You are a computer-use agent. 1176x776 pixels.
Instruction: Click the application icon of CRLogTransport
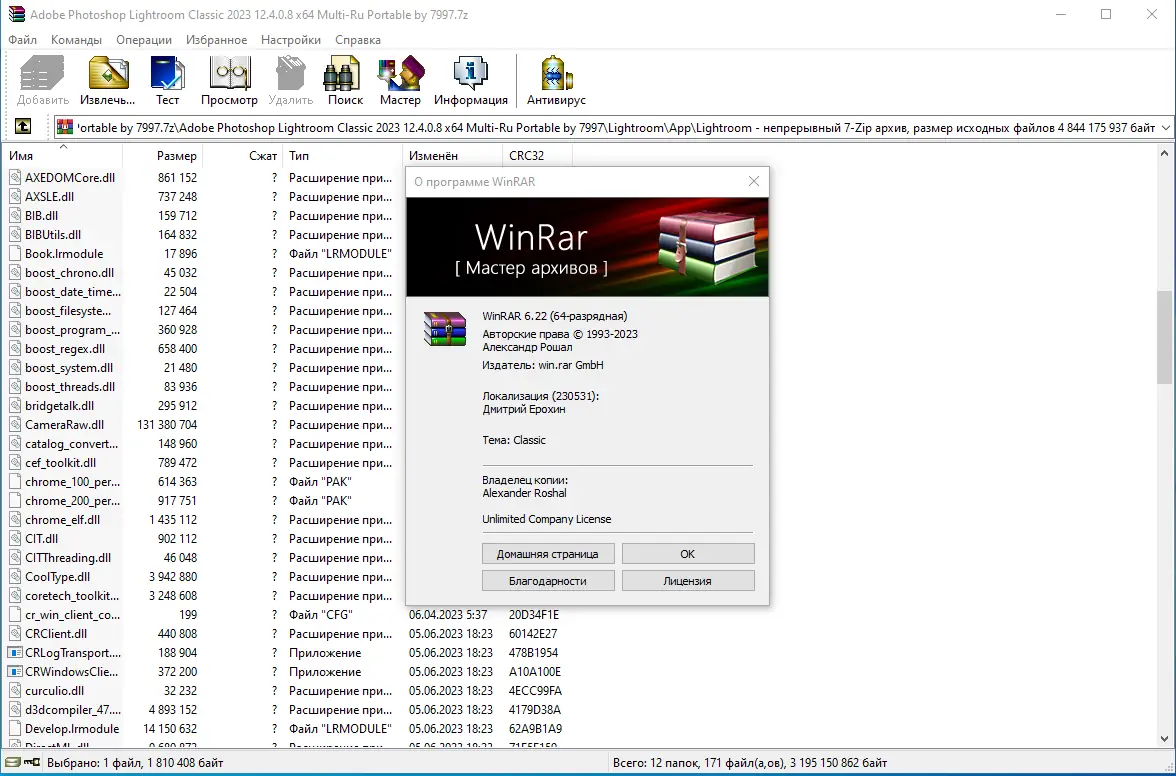click(x=15, y=652)
